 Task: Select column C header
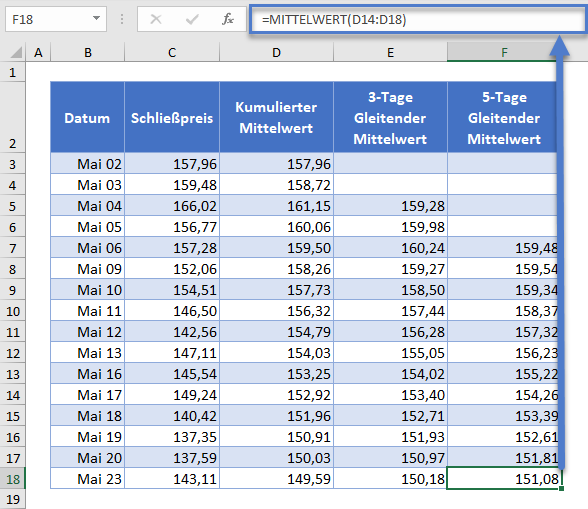[x=172, y=52]
